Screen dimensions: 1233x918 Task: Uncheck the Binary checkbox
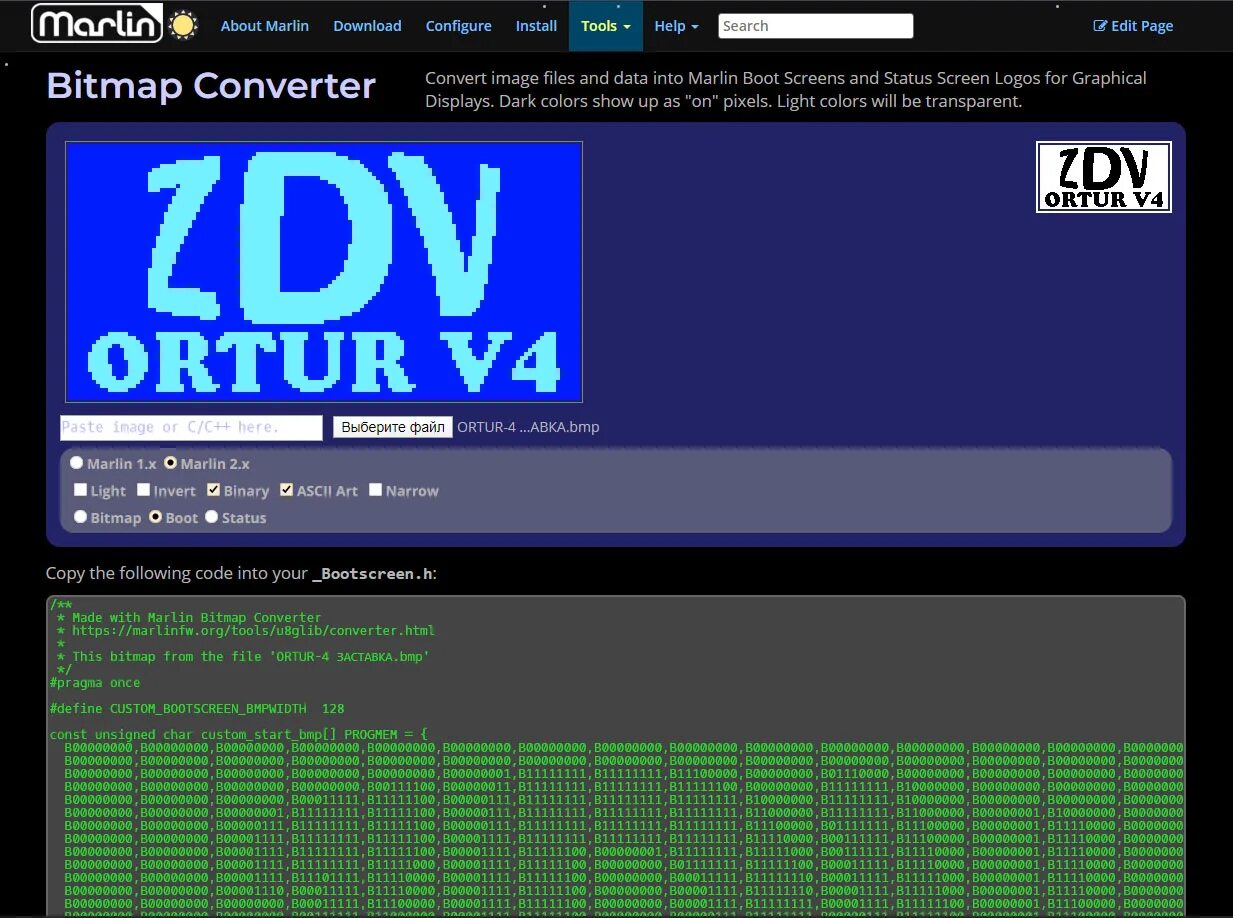click(214, 490)
